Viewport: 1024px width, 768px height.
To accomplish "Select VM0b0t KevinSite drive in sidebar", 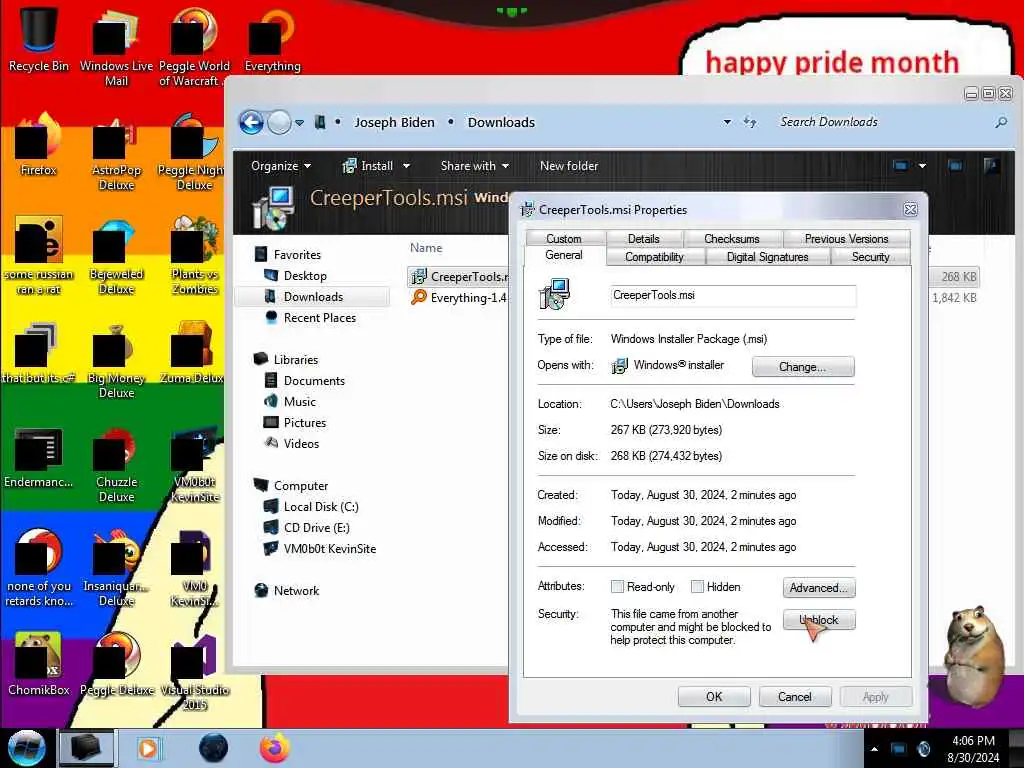I will tap(329, 548).
